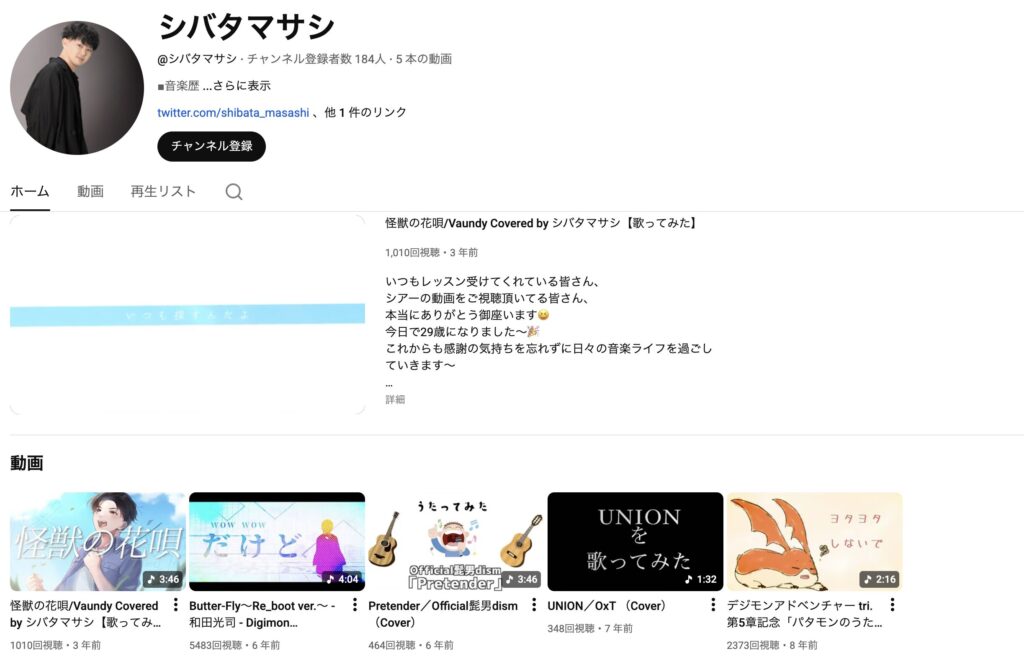Viewport: 1024px width, 669px height.
Task: Open the Butter-Fly だけど thumbnail
Action: click(277, 542)
